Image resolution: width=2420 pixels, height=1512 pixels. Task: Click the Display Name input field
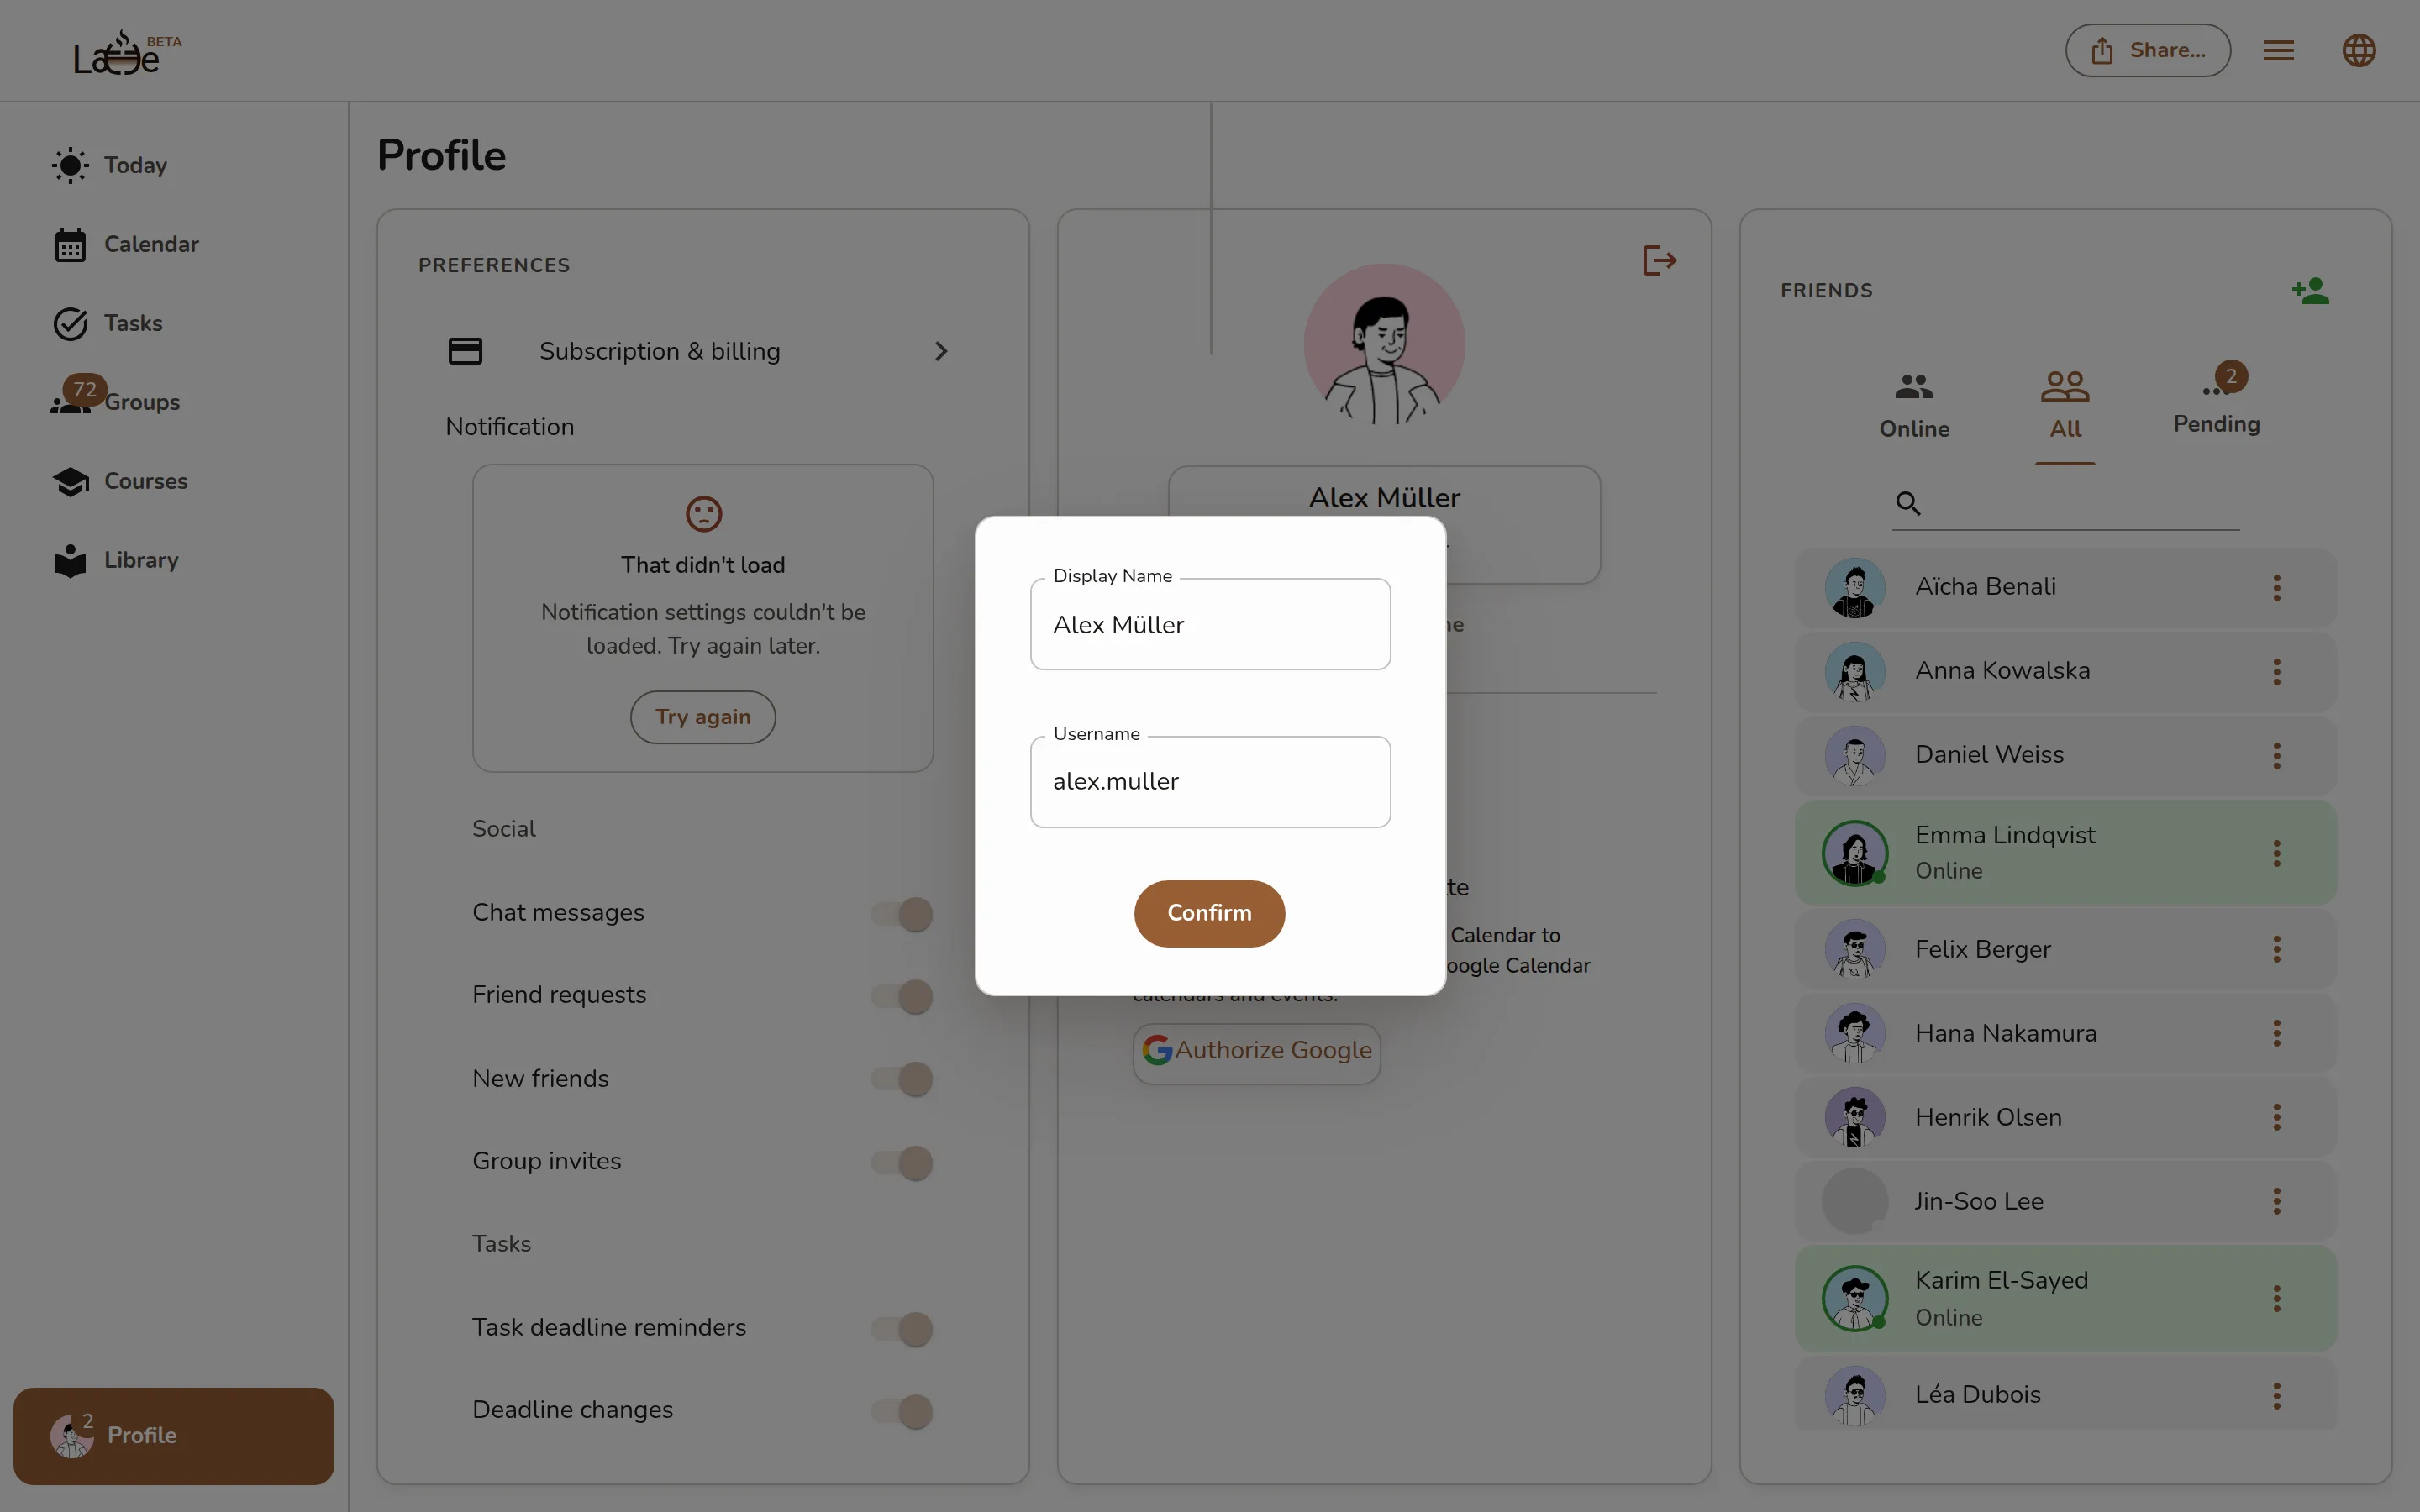[x=1210, y=625]
